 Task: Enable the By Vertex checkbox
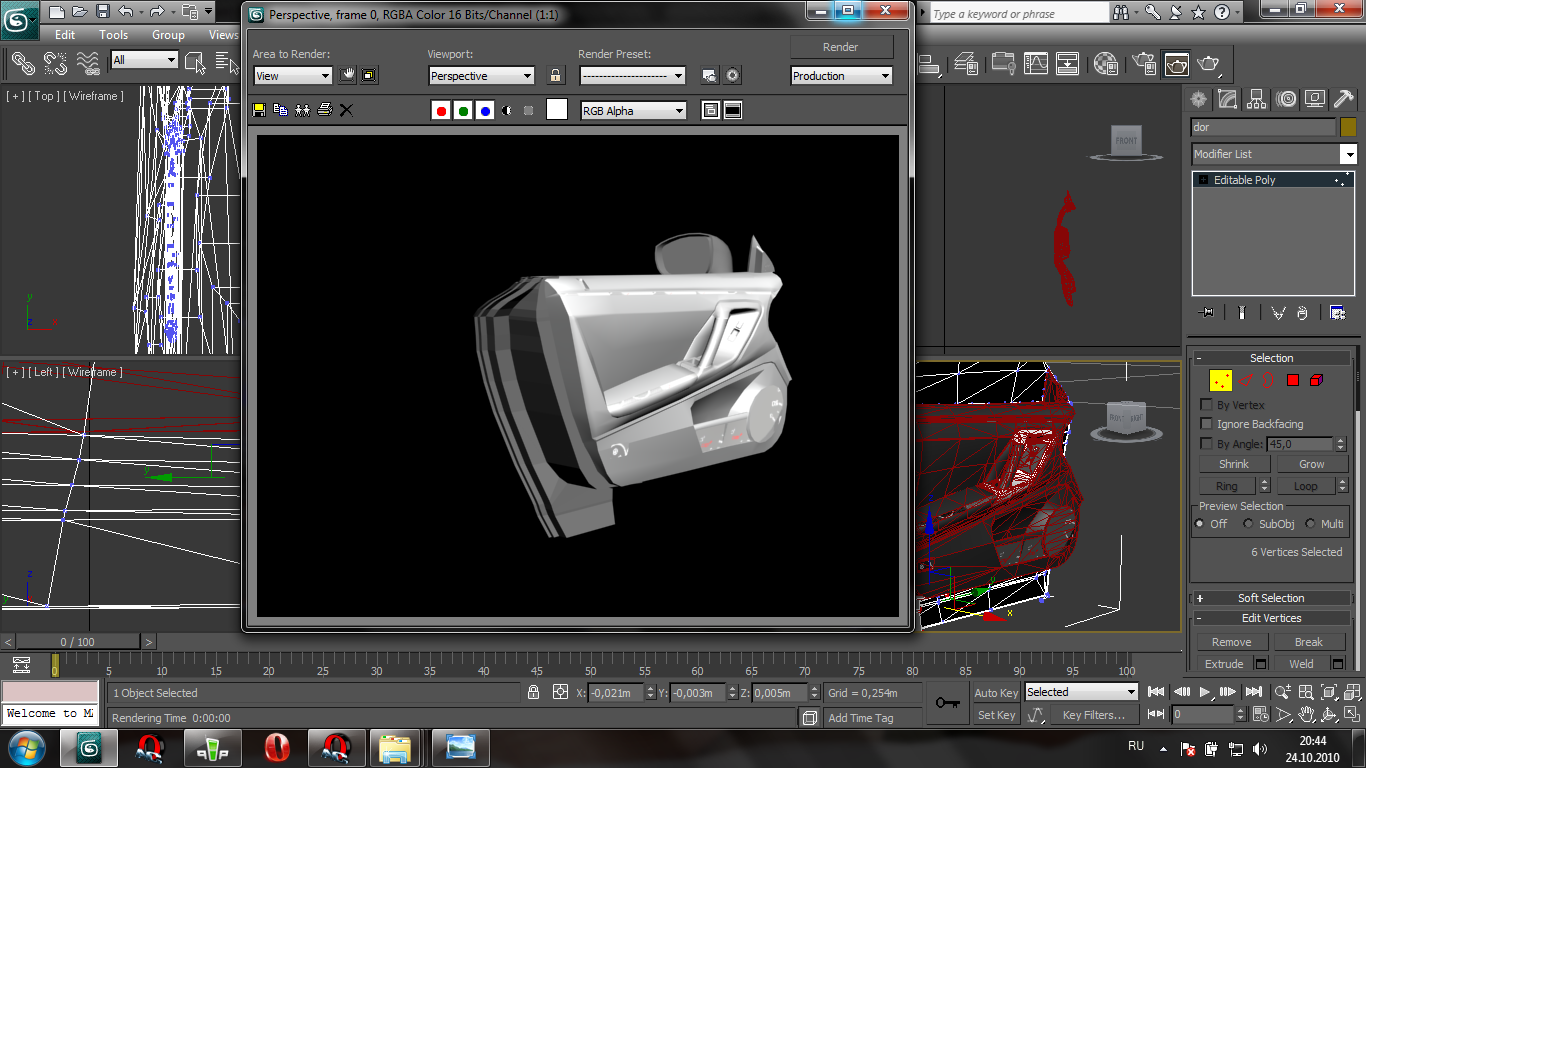[1206, 405]
